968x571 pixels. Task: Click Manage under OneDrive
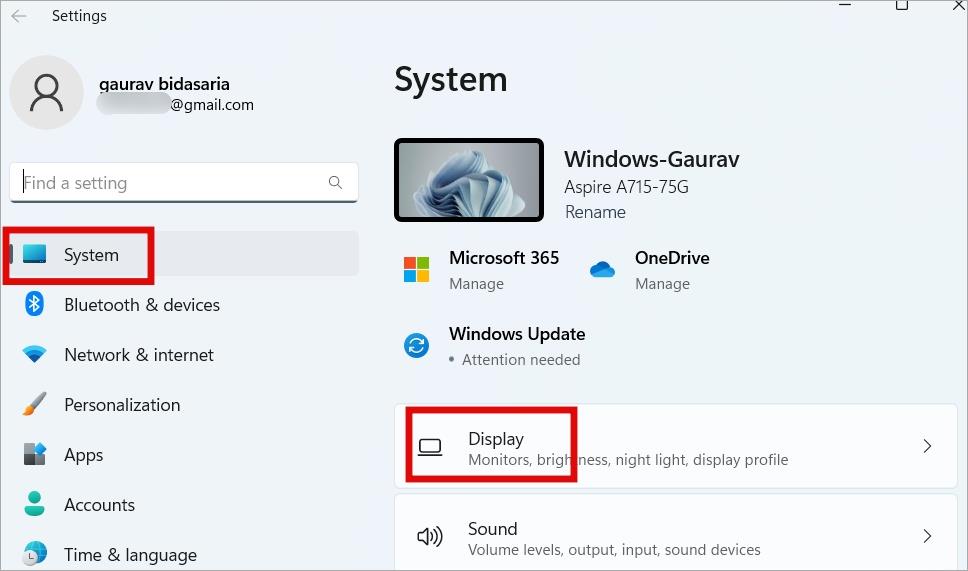click(662, 284)
